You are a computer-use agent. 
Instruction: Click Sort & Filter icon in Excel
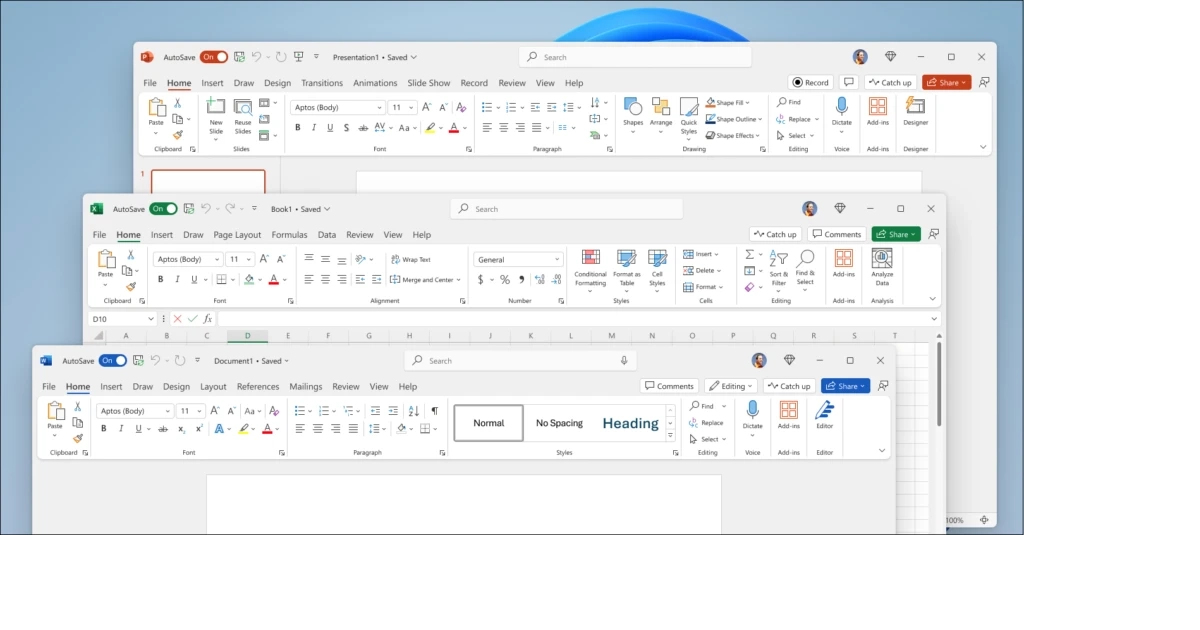(x=778, y=260)
